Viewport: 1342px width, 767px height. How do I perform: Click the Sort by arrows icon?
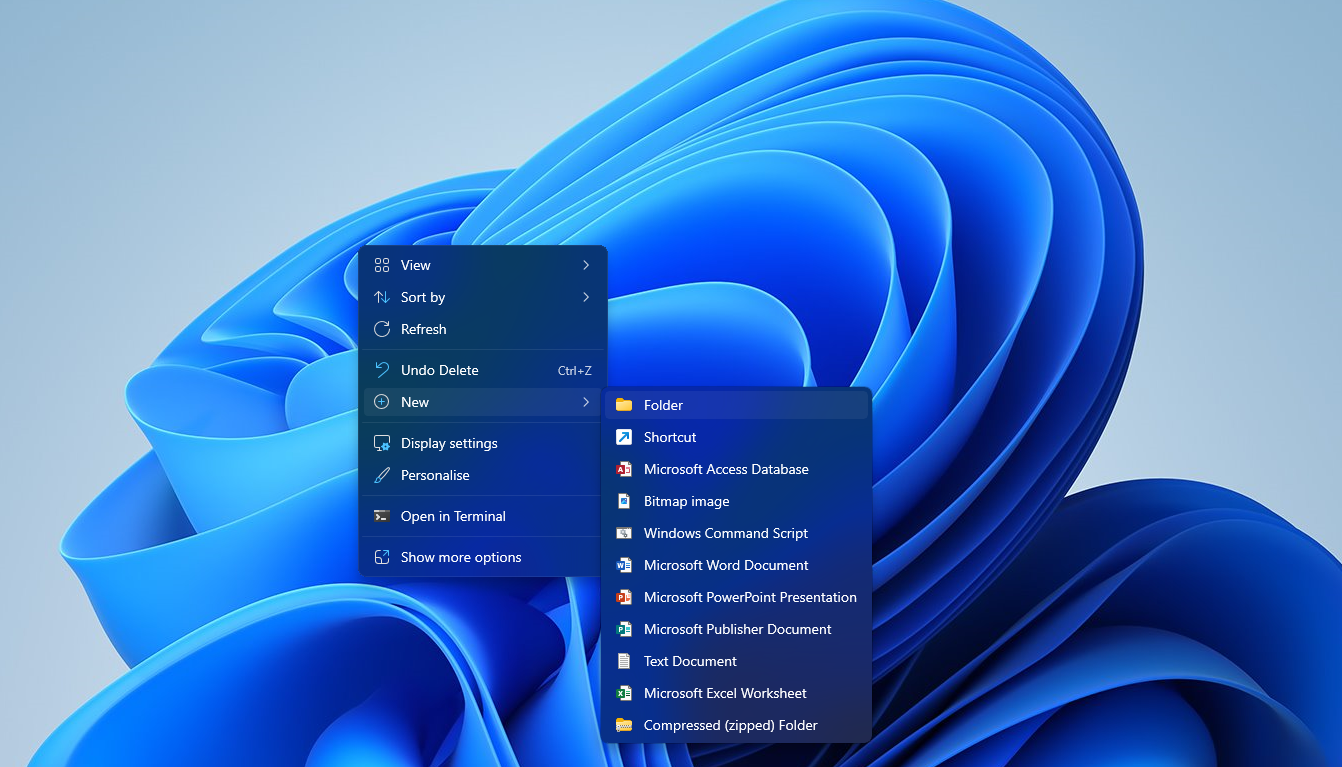(381, 297)
